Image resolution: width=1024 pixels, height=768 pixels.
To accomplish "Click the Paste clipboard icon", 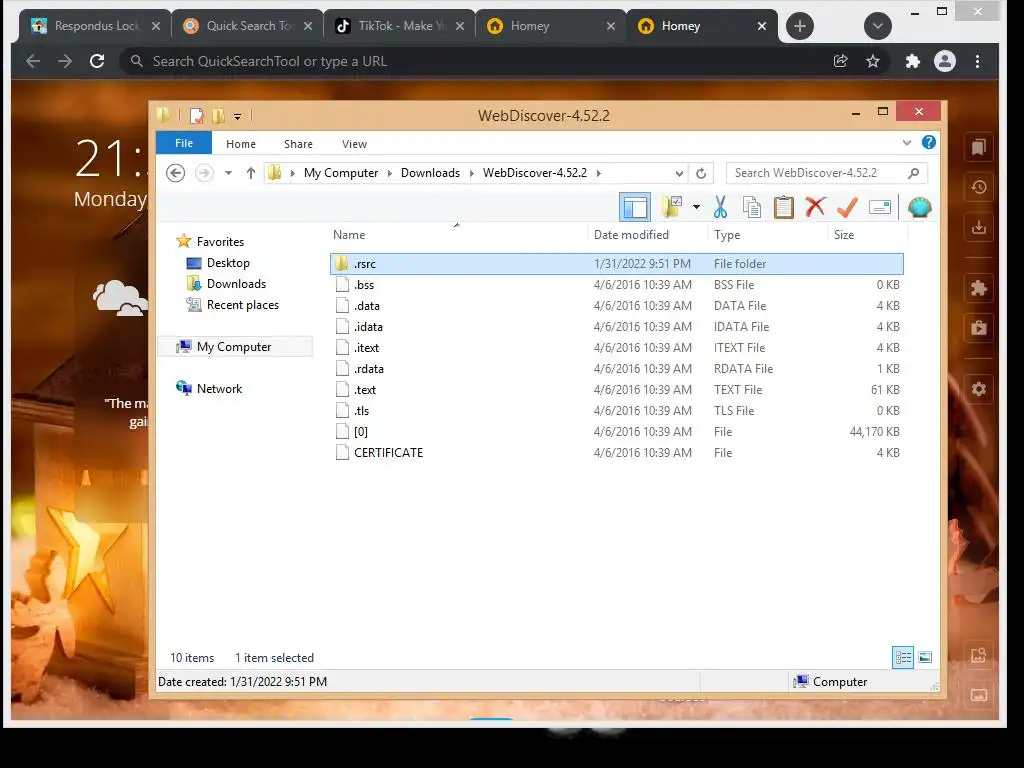I will [784, 208].
